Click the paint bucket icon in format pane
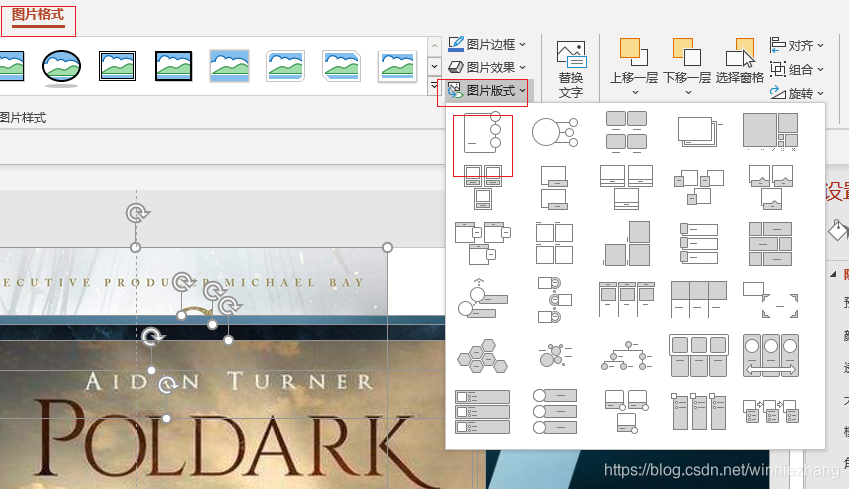The image size is (849, 489). tap(838, 229)
